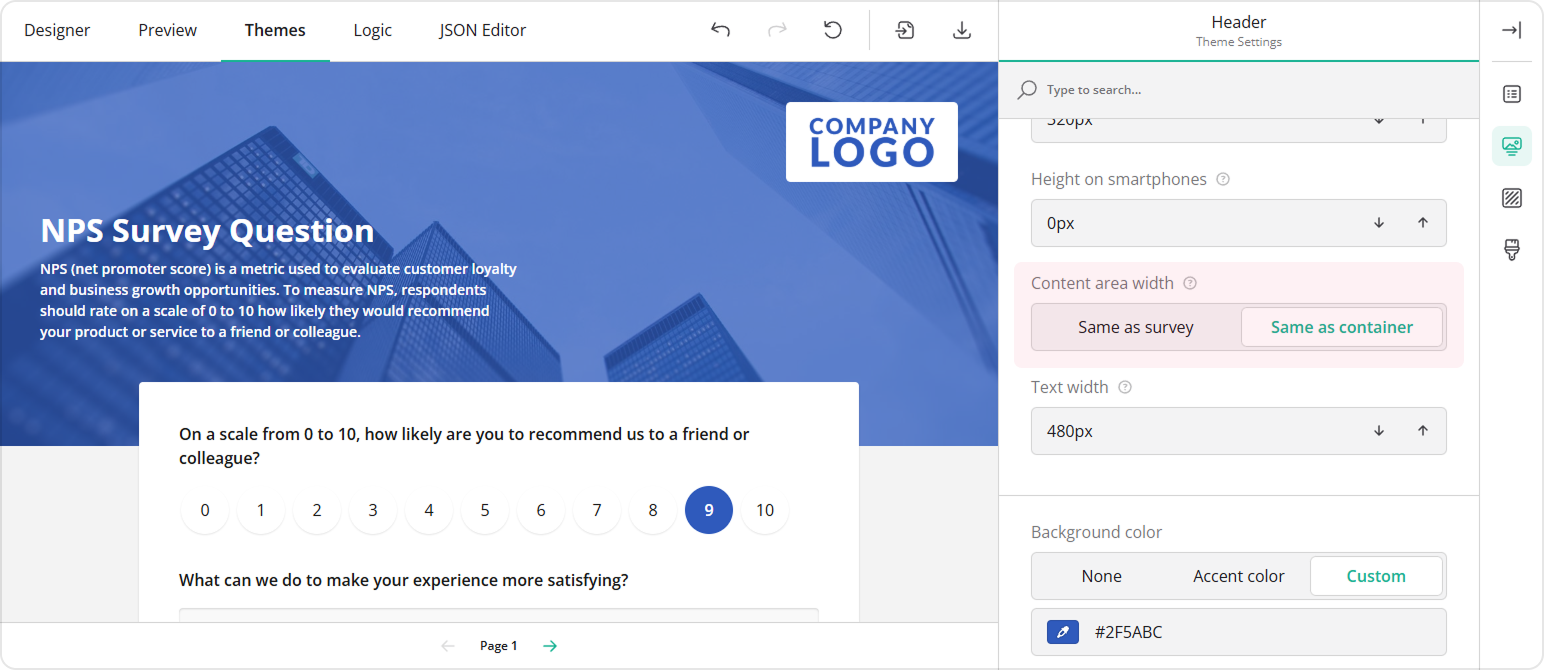The image size is (1544, 670).
Task: Reset the theme using the reset icon
Action: [833, 30]
